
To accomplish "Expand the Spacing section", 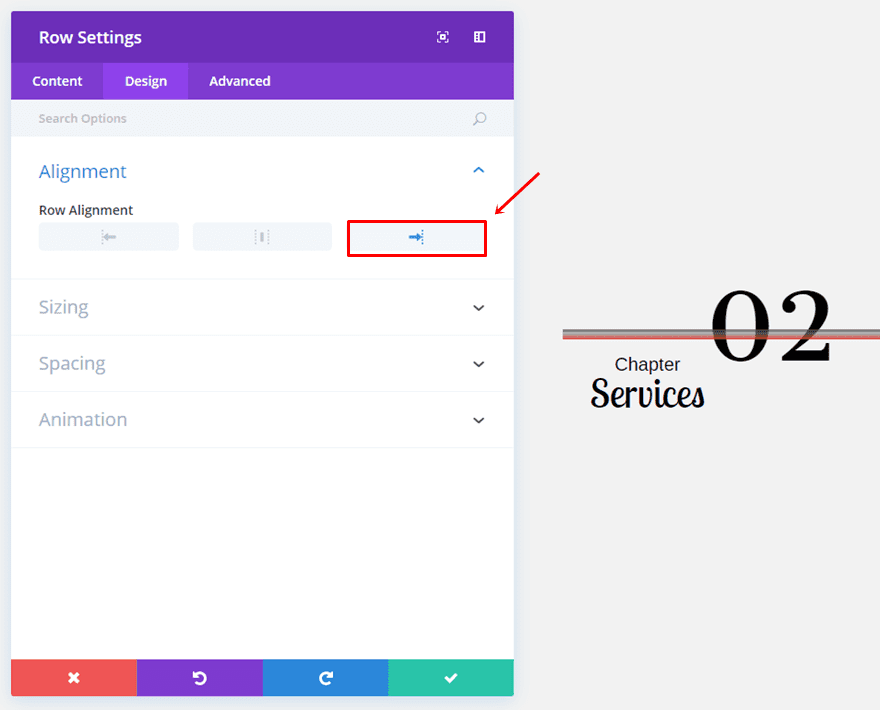I will point(478,364).
